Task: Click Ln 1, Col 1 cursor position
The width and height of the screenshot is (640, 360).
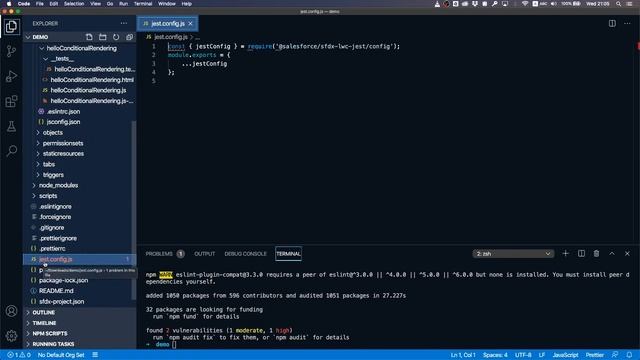Action: [x=463, y=355]
